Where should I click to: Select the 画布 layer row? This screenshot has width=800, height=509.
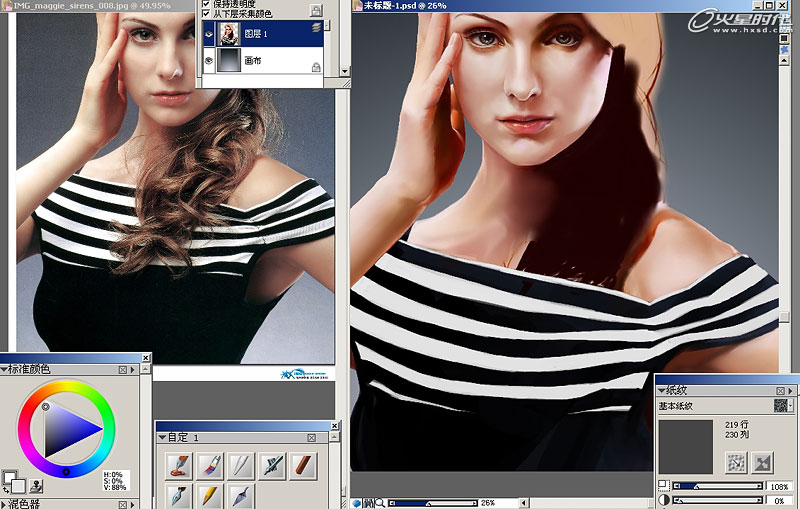coord(263,61)
